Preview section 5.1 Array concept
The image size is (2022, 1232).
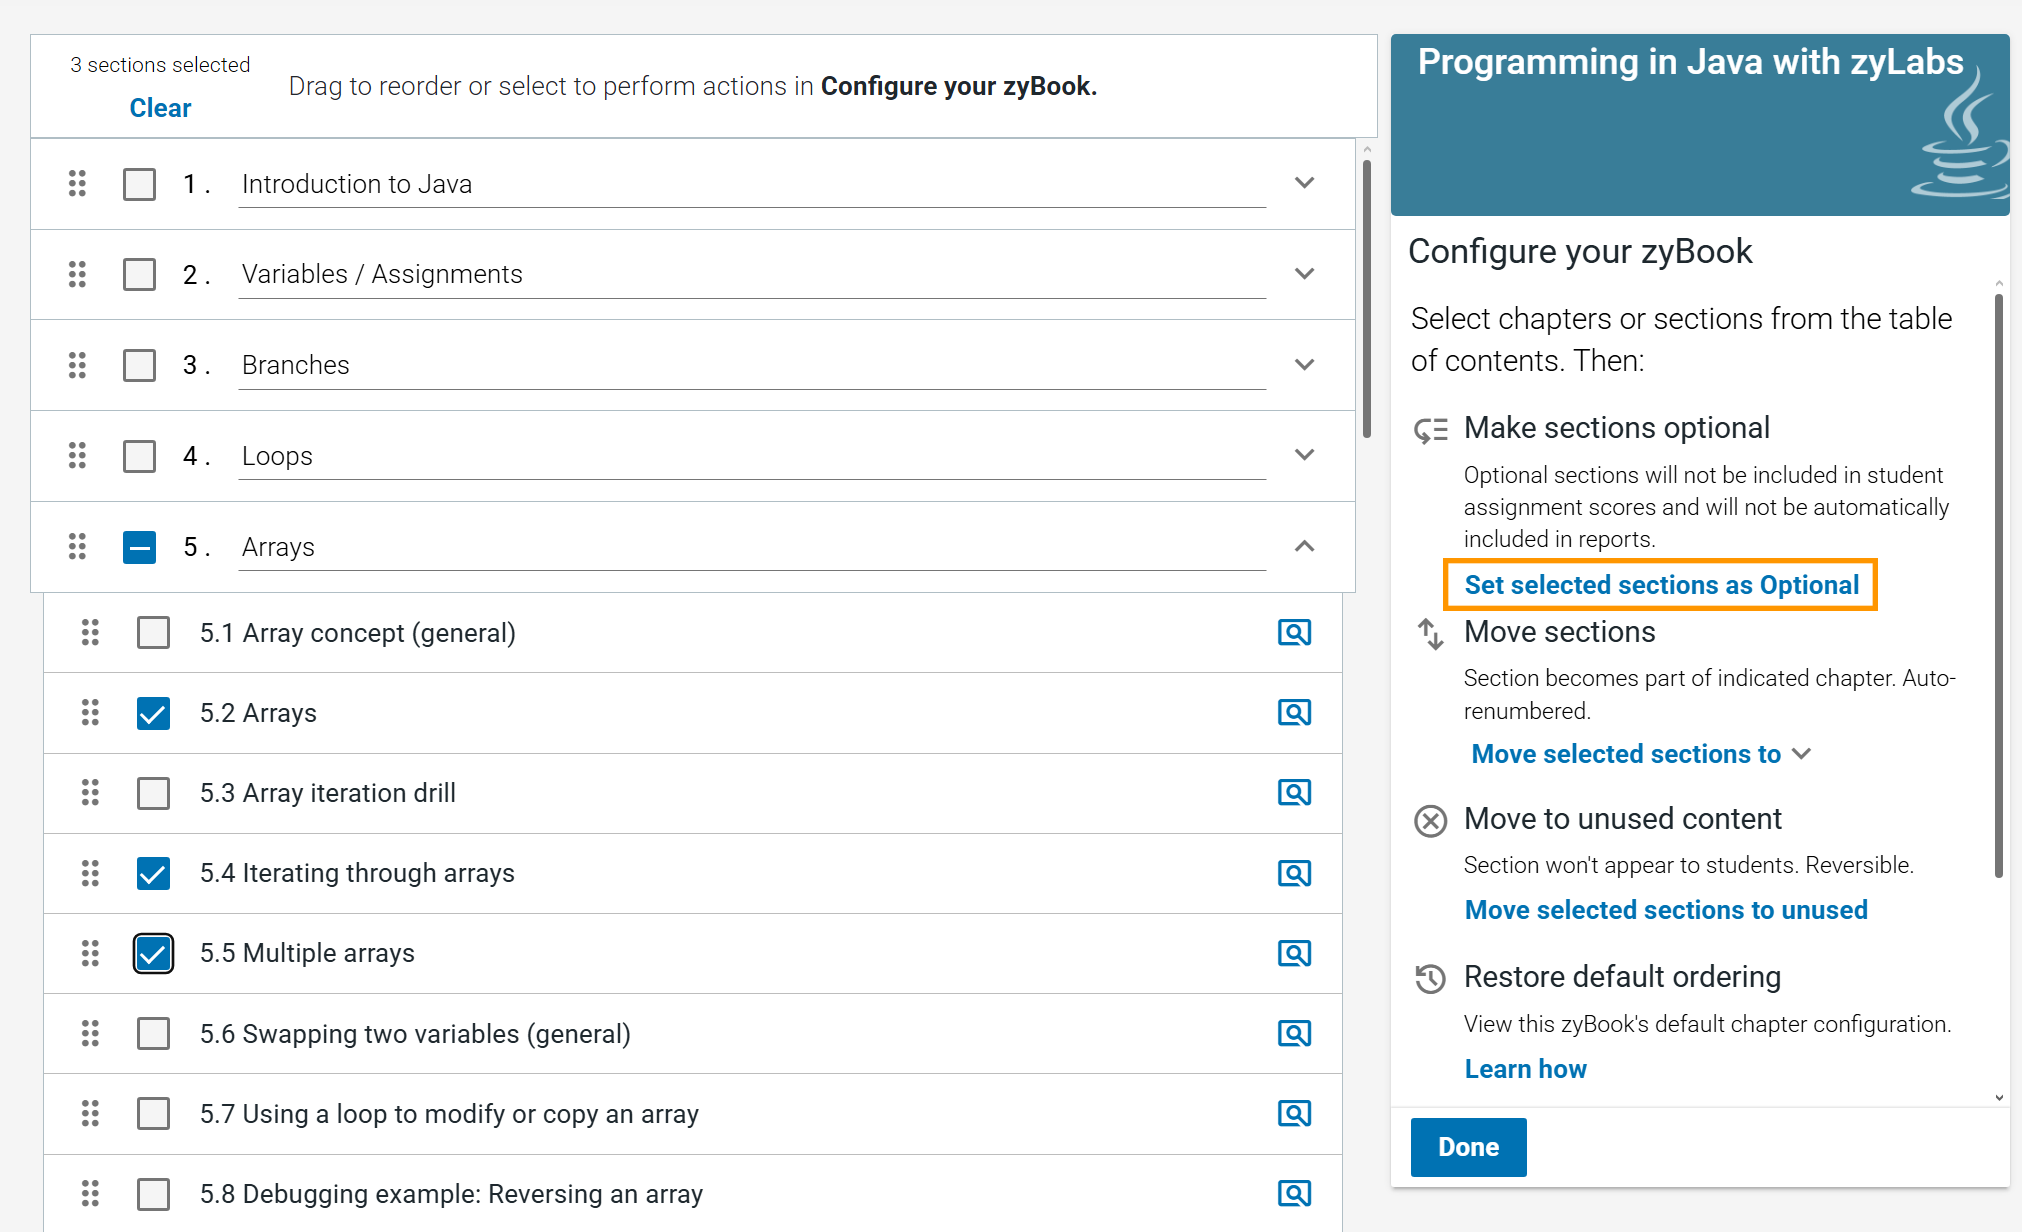pyautogui.click(x=1294, y=632)
